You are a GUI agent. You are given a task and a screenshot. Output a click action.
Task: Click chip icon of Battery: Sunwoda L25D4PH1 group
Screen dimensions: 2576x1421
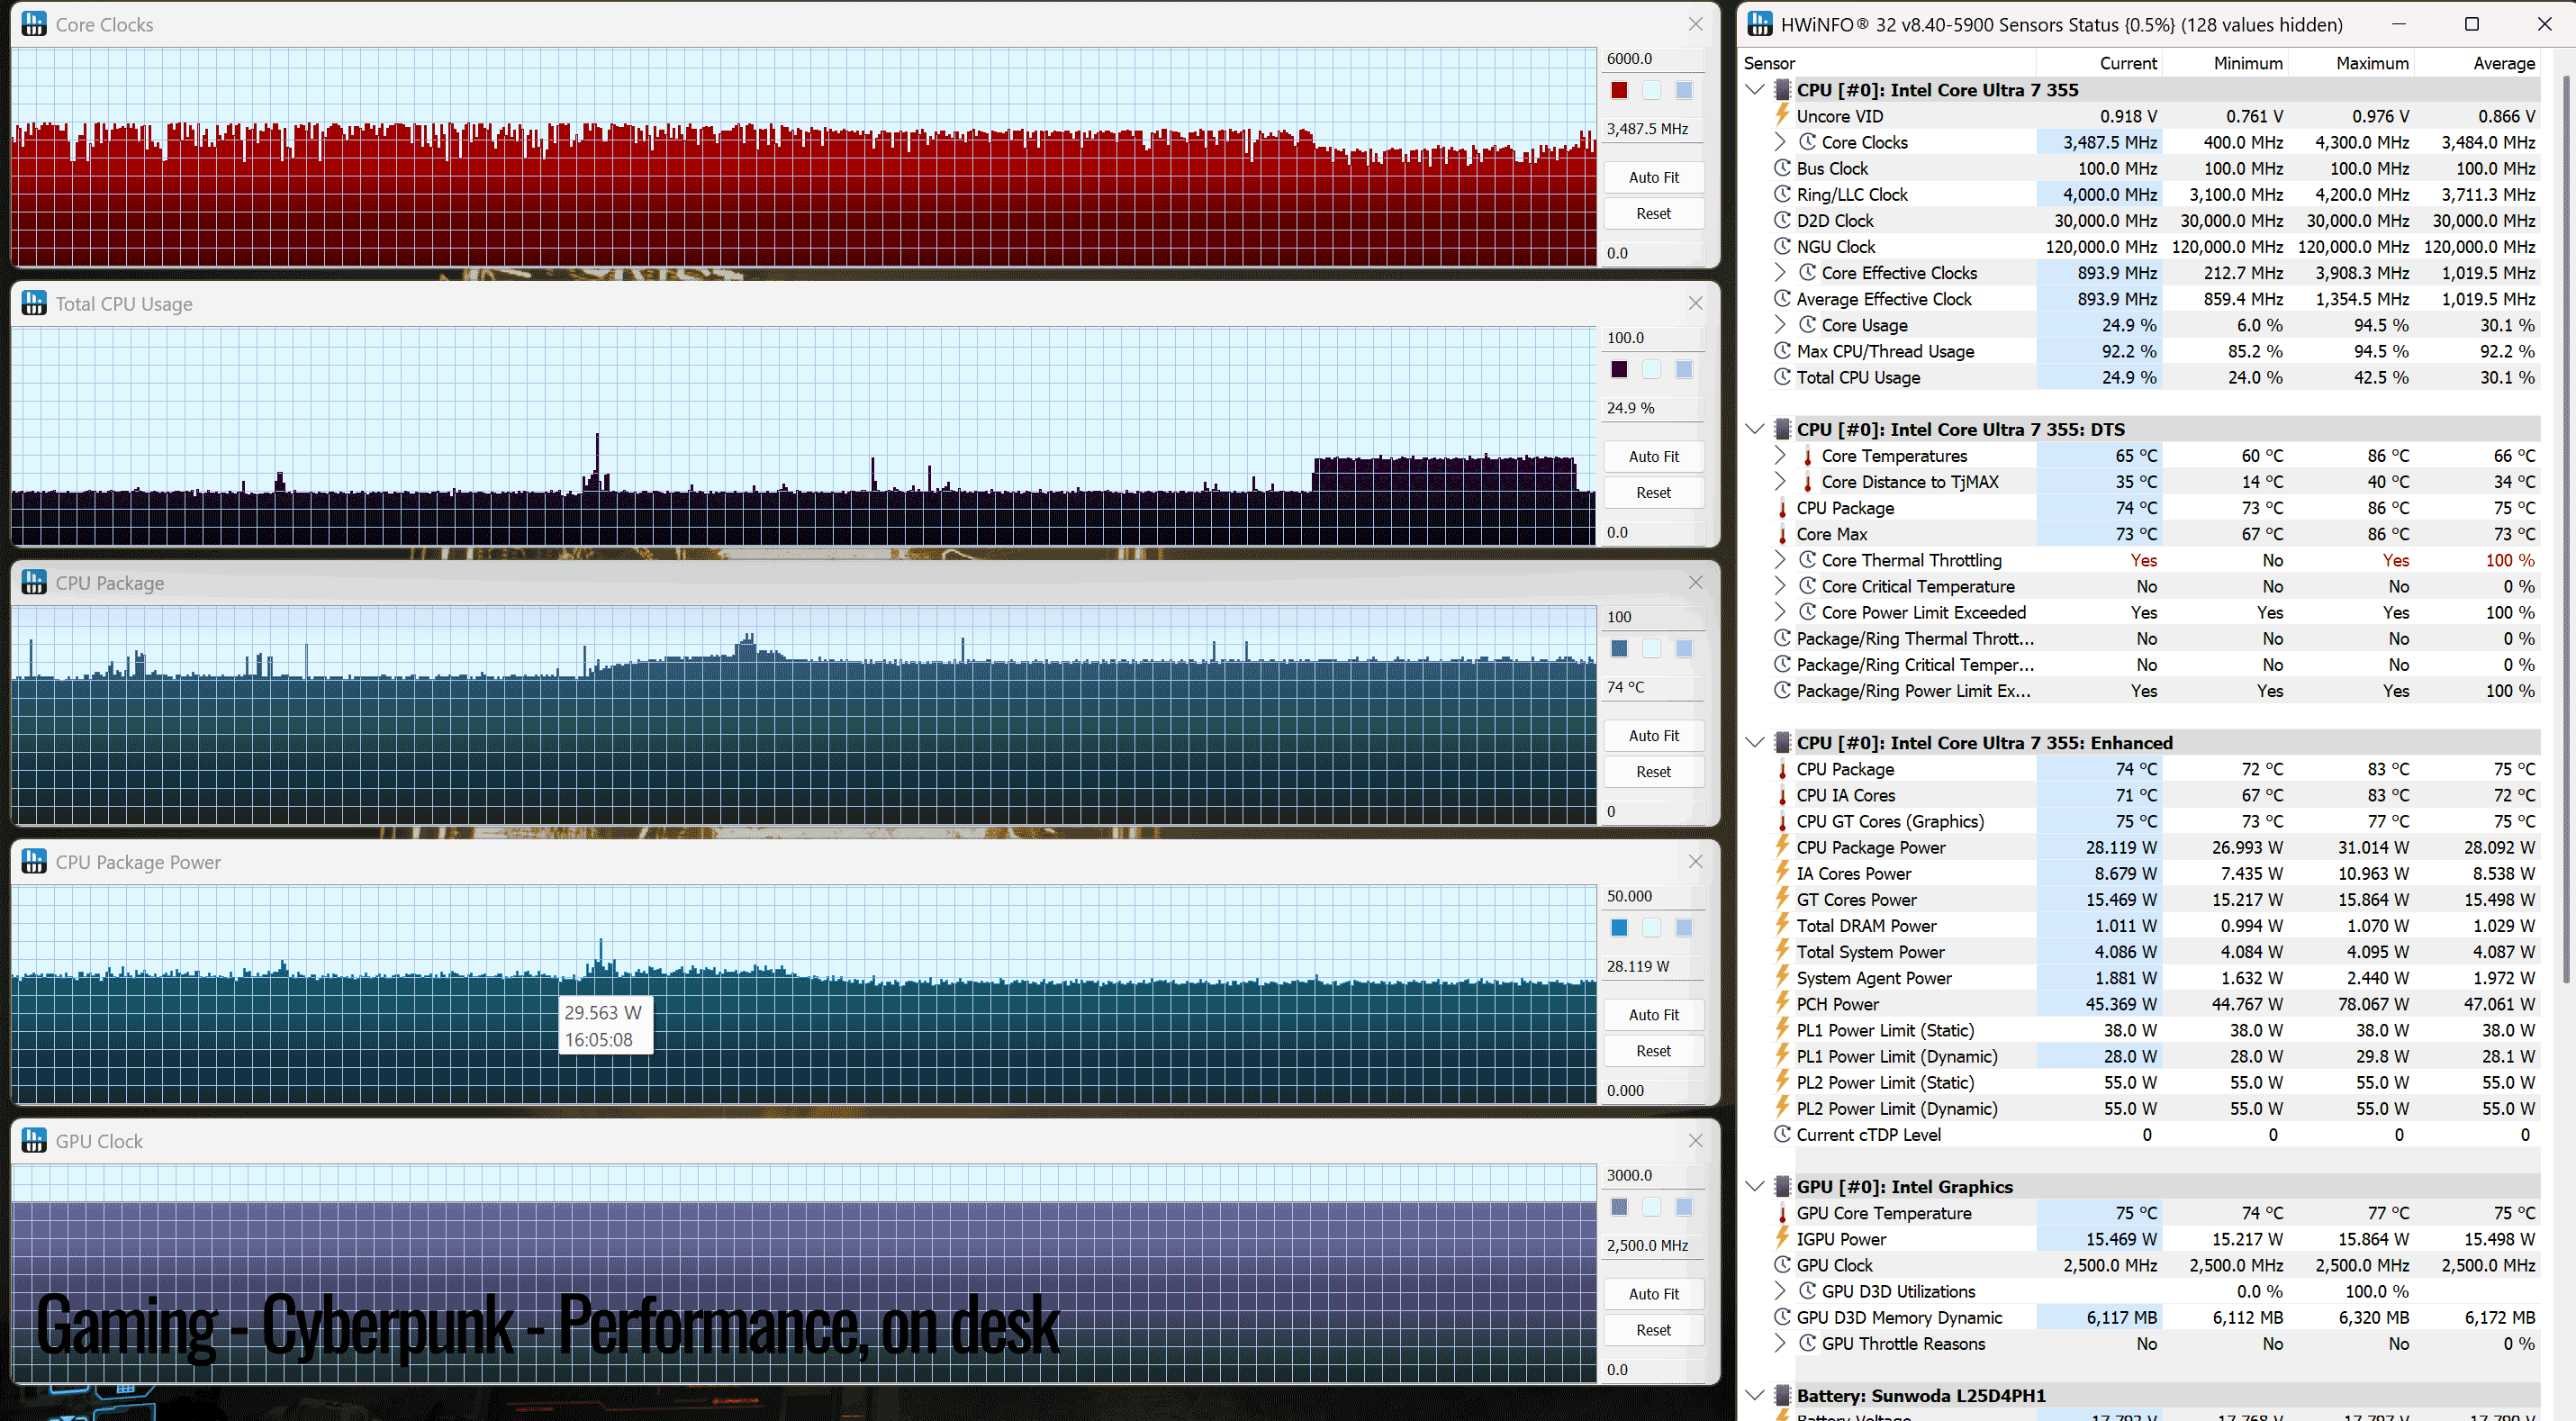click(1782, 1395)
